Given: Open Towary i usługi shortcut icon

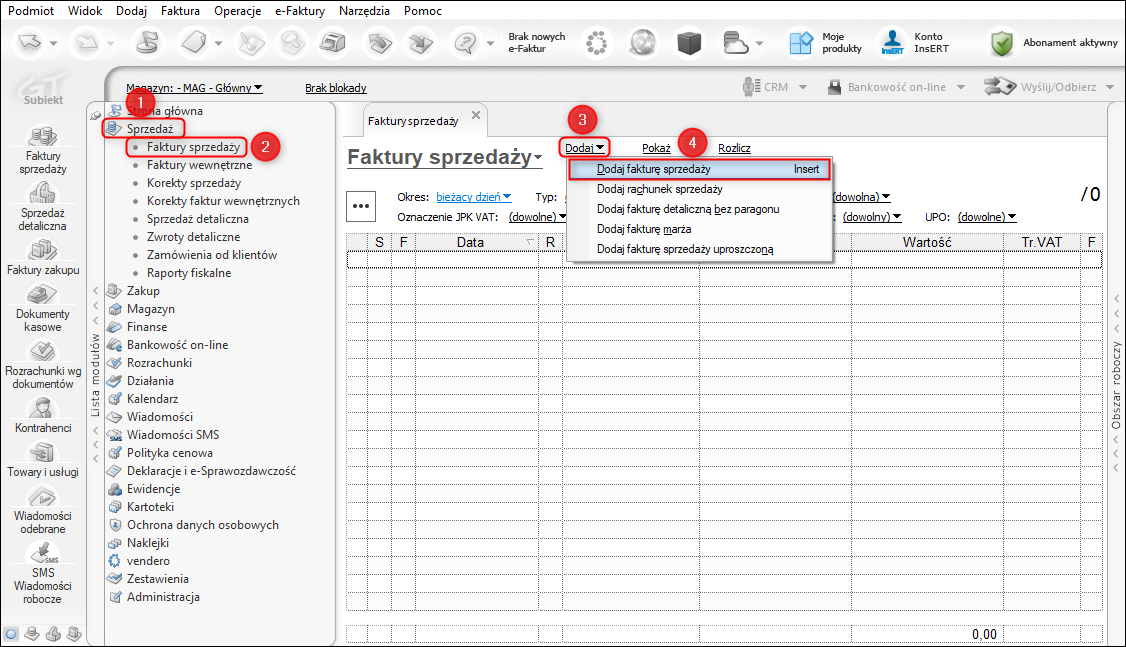Looking at the screenshot, I should pyautogui.click(x=43, y=453).
